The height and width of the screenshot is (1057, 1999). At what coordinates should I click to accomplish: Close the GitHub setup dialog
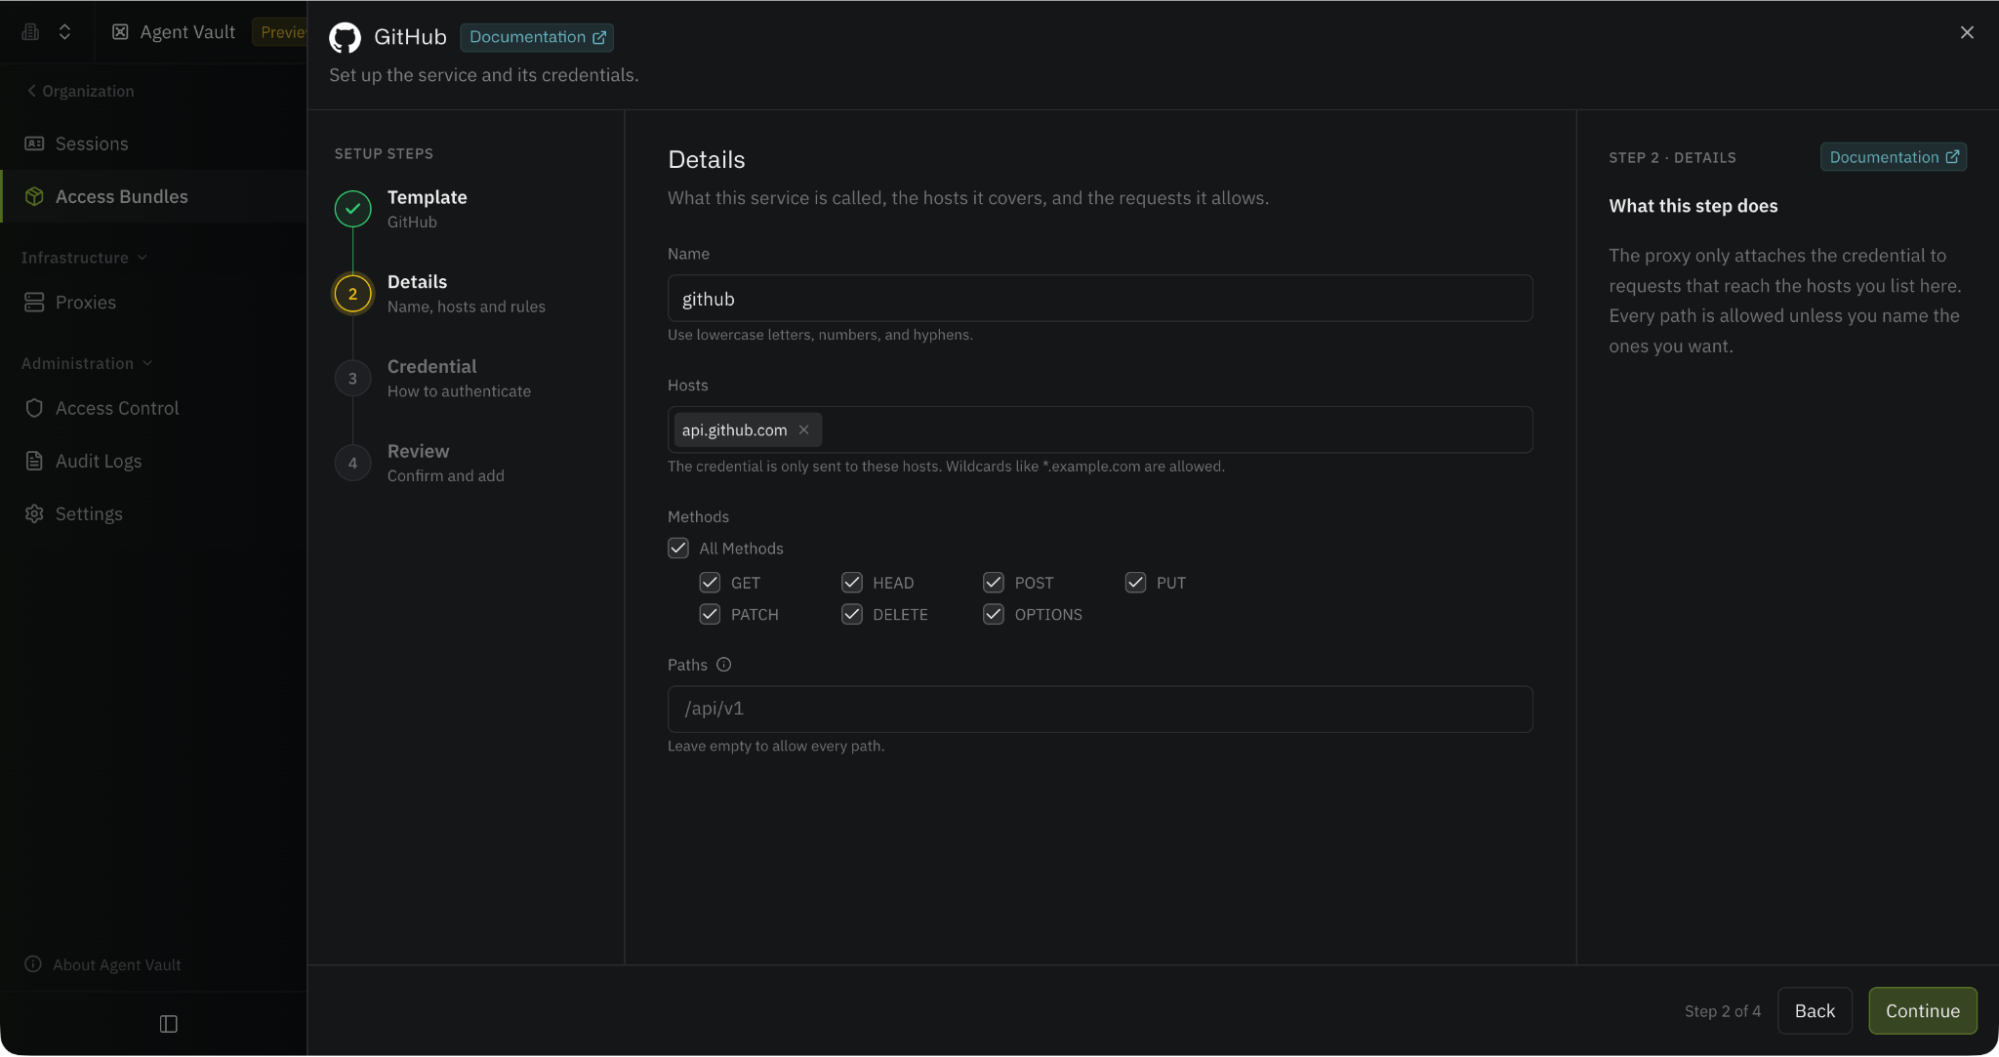(1966, 32)
